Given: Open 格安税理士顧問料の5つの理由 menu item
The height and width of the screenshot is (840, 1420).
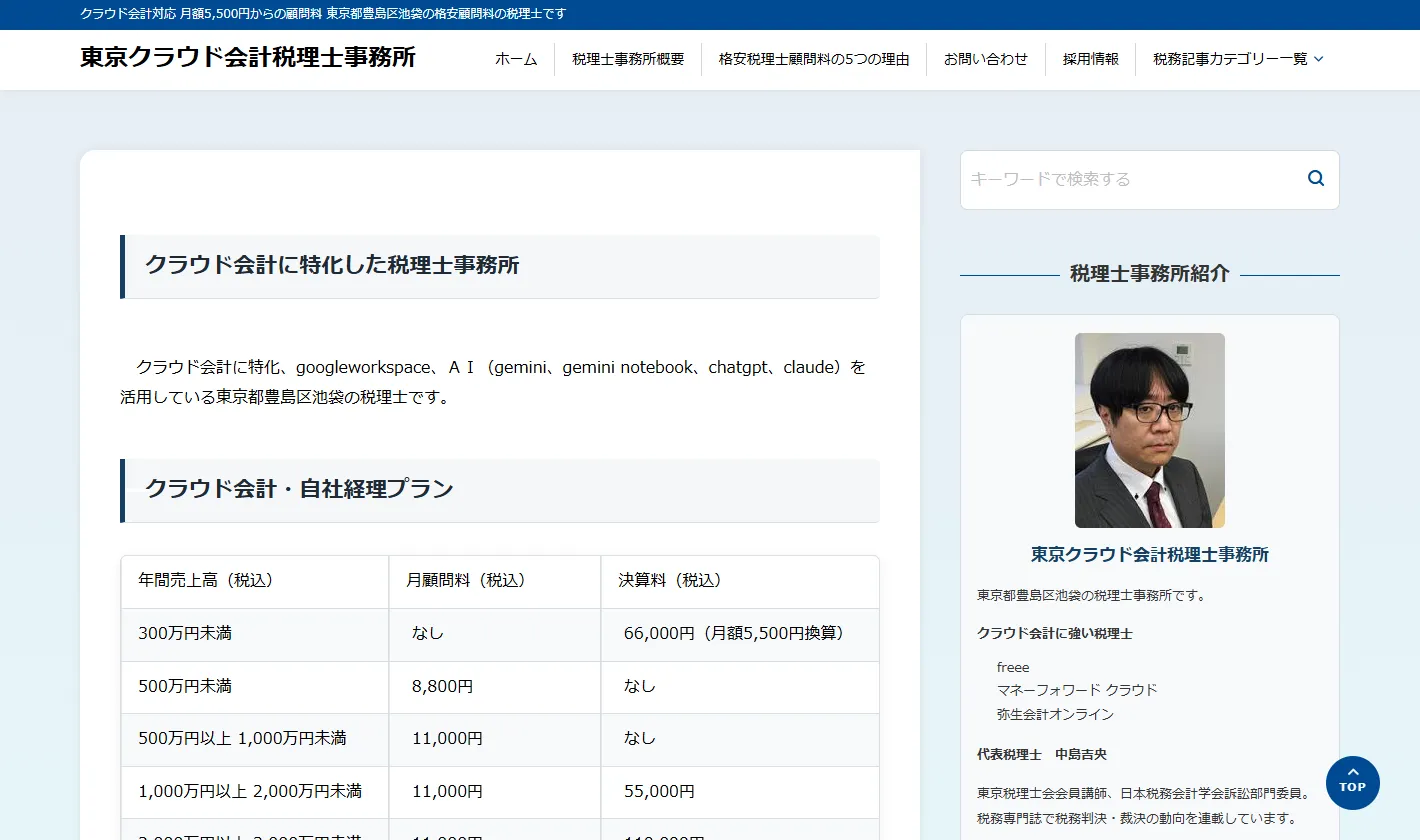Looking at the screenshot, I should [814, 59].
